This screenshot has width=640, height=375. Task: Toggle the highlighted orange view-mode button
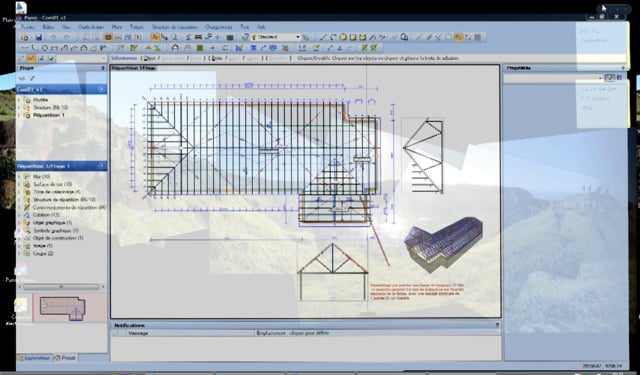[108, 38]
